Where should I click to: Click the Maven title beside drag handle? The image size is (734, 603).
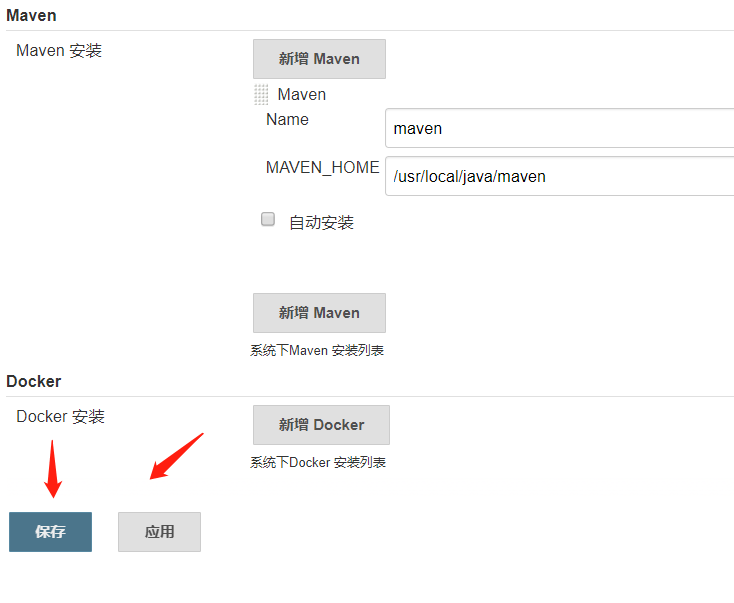(301, 95)
